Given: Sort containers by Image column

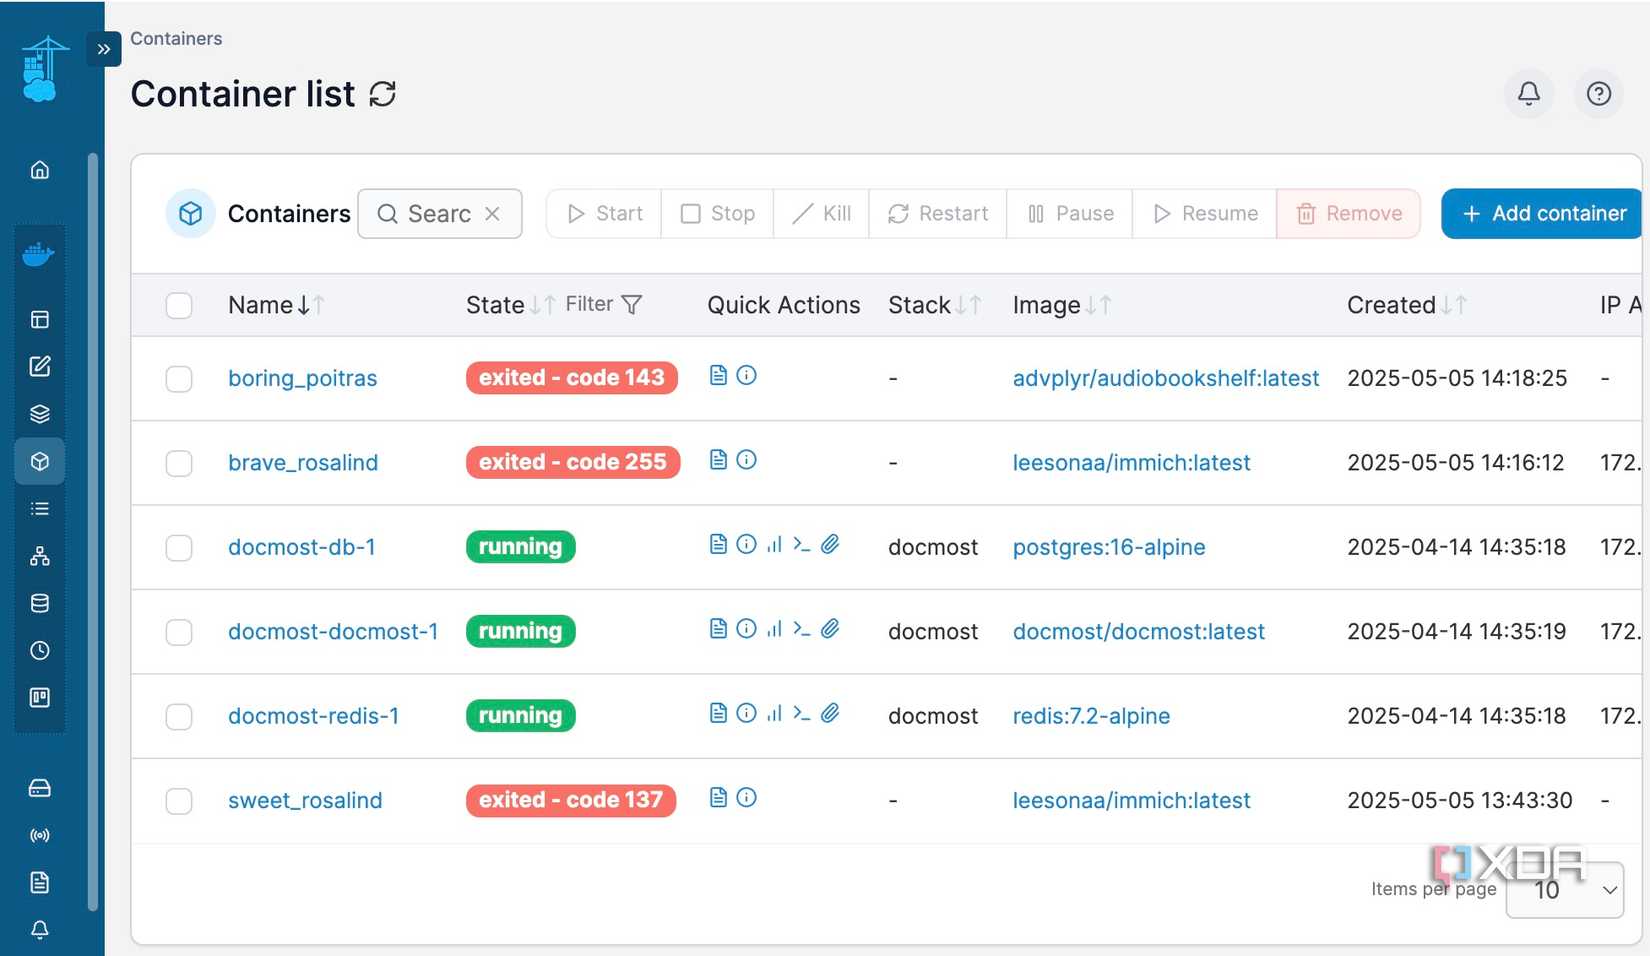Looking at the screenshot, I should click(x=1062, y=305).
